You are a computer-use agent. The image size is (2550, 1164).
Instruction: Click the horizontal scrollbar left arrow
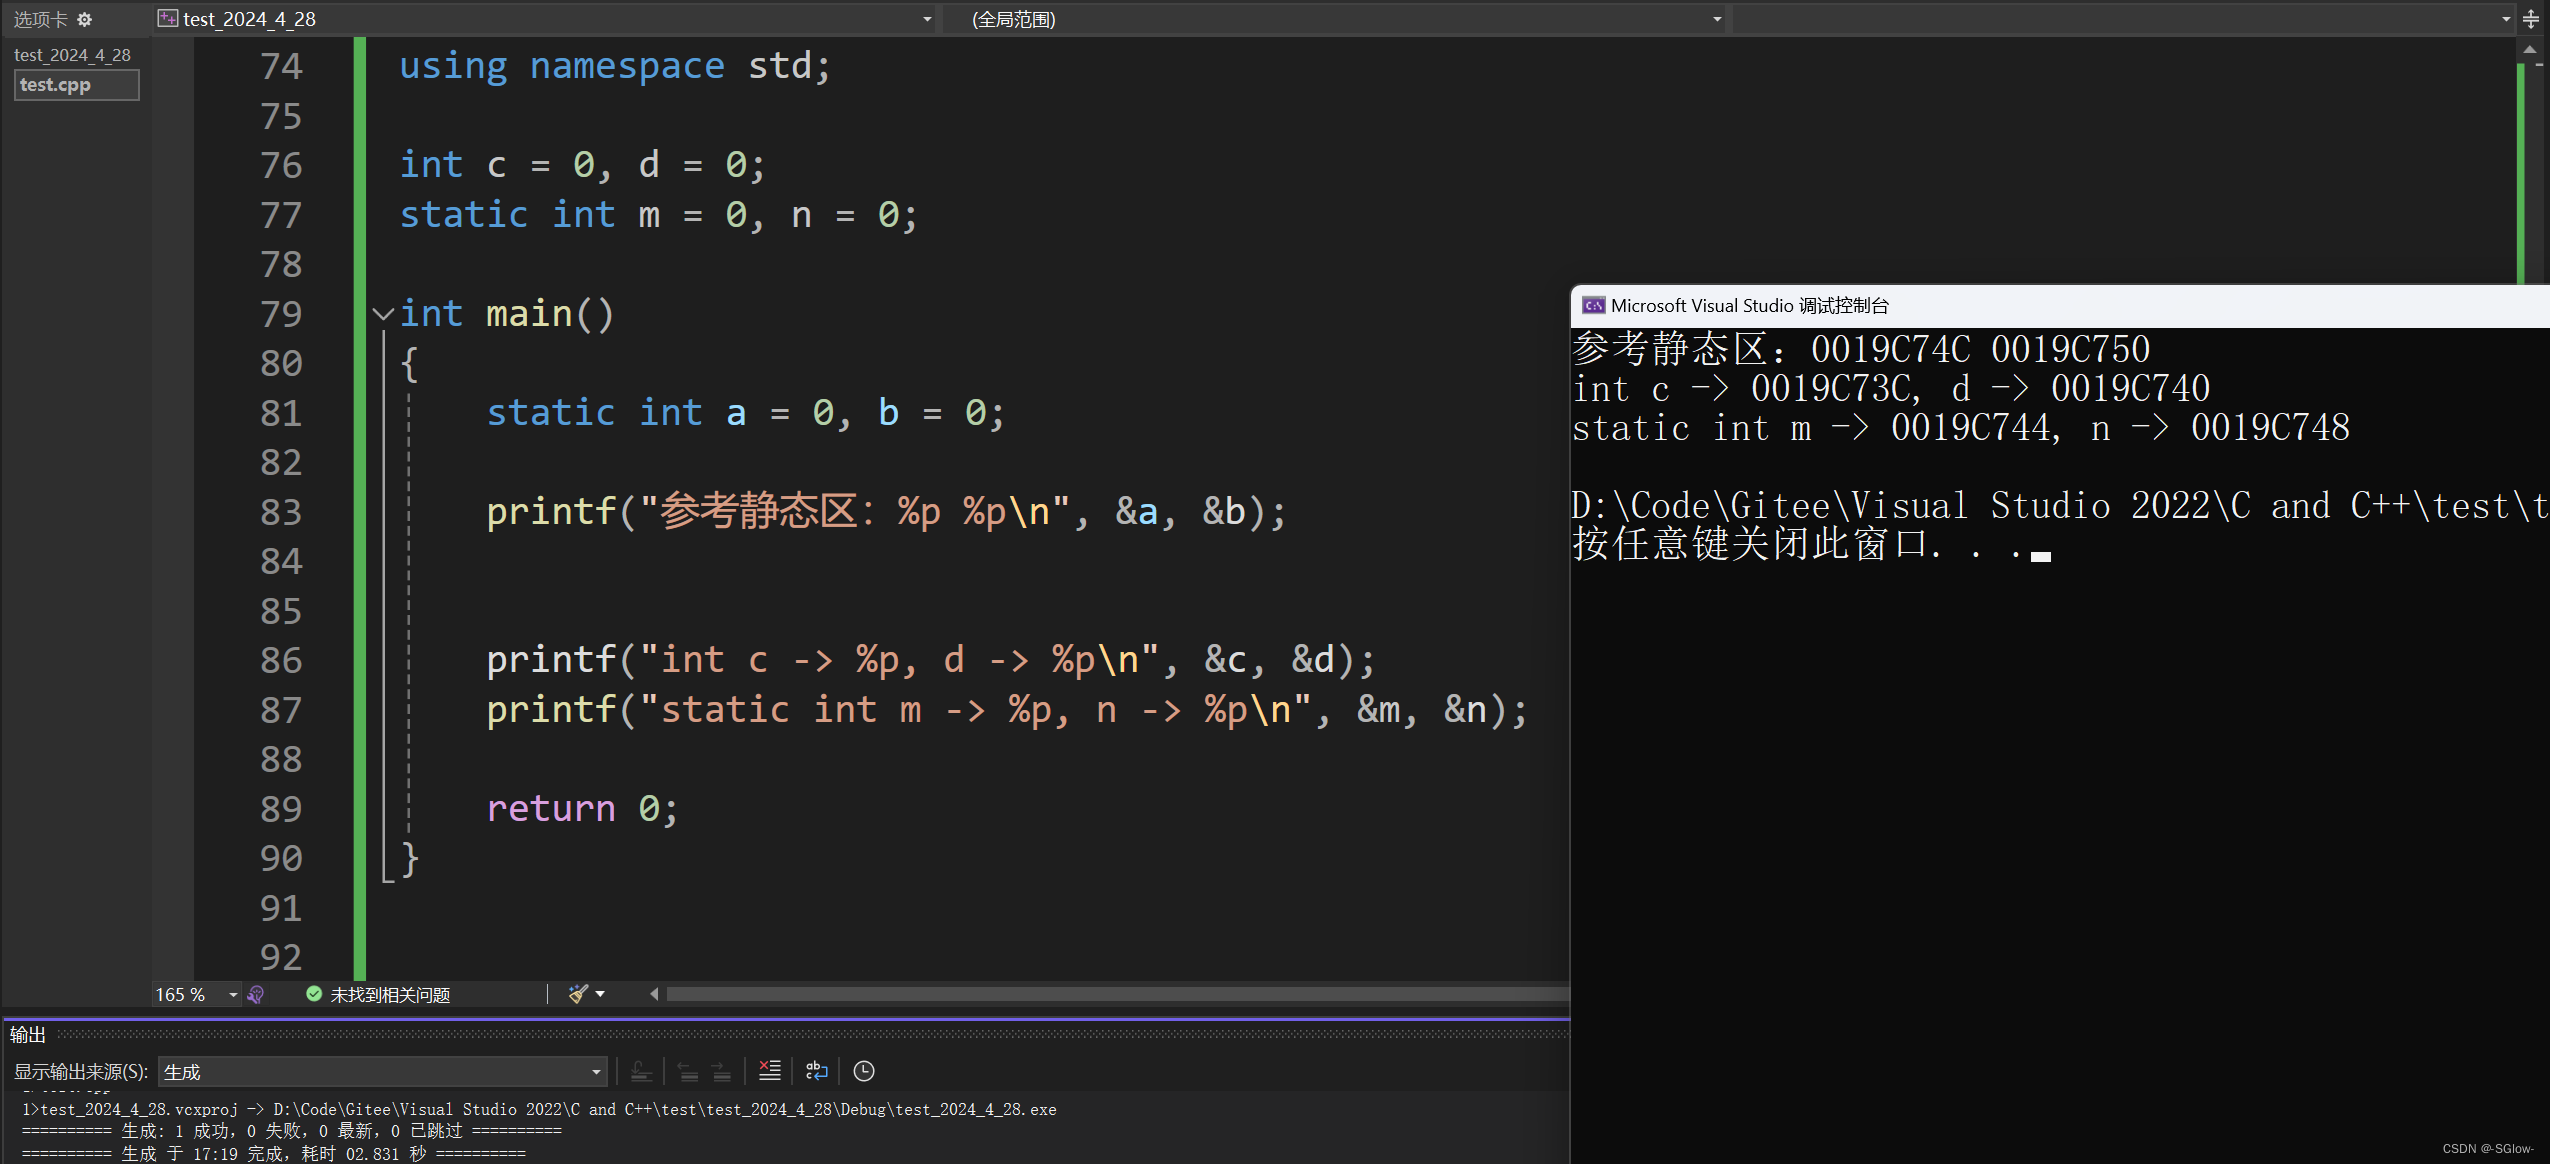(654, 994)
